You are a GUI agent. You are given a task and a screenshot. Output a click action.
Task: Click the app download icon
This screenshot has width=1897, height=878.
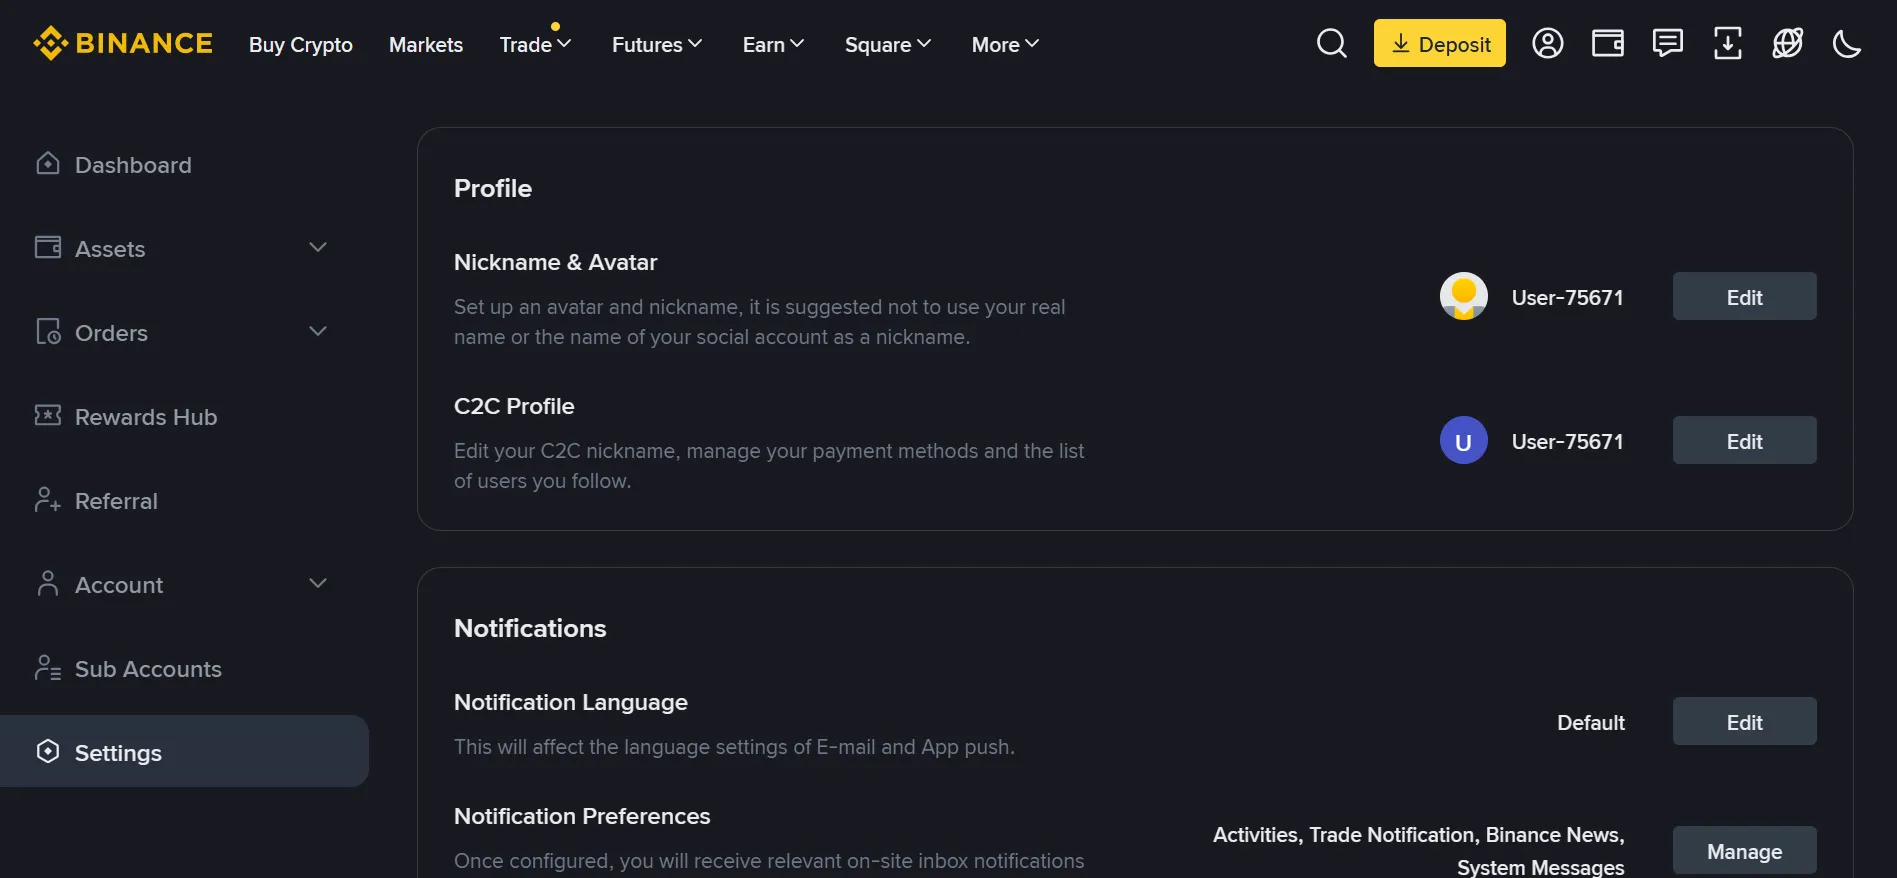click(1728, 43)
